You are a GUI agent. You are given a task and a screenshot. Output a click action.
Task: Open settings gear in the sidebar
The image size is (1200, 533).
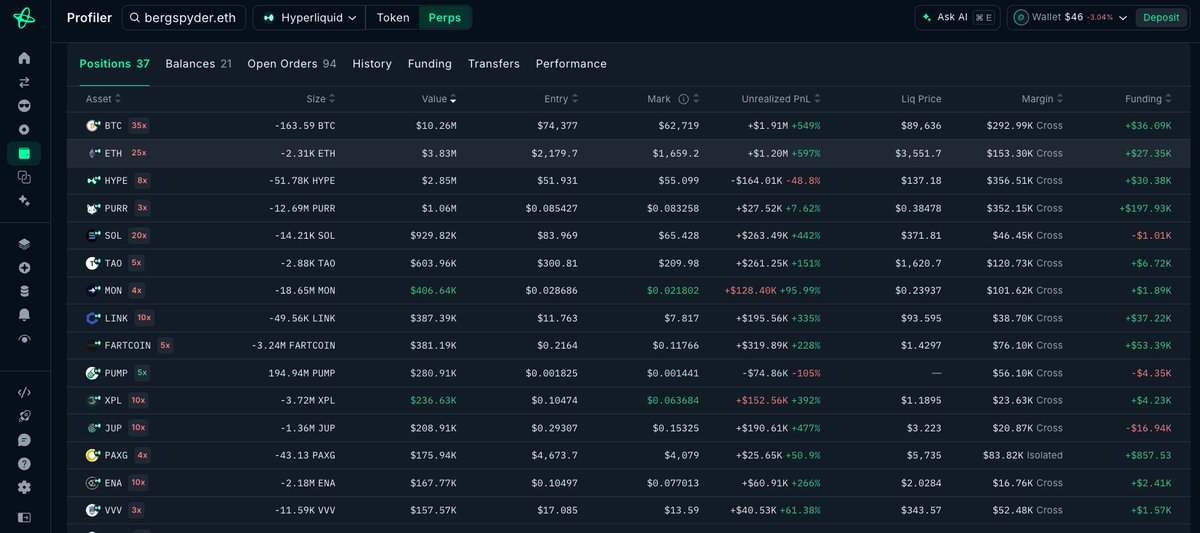[x=24, y=487]
